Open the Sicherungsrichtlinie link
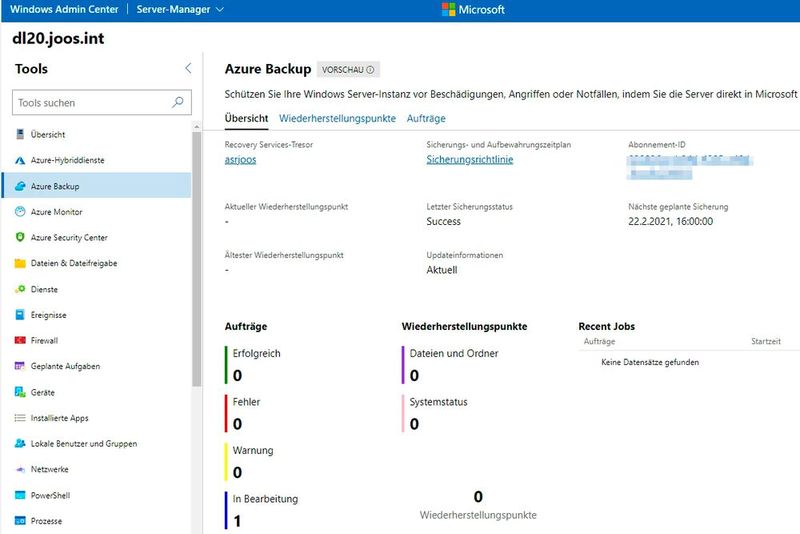Image resolution: width=800 pixels, height=534 pixels. 470,160
